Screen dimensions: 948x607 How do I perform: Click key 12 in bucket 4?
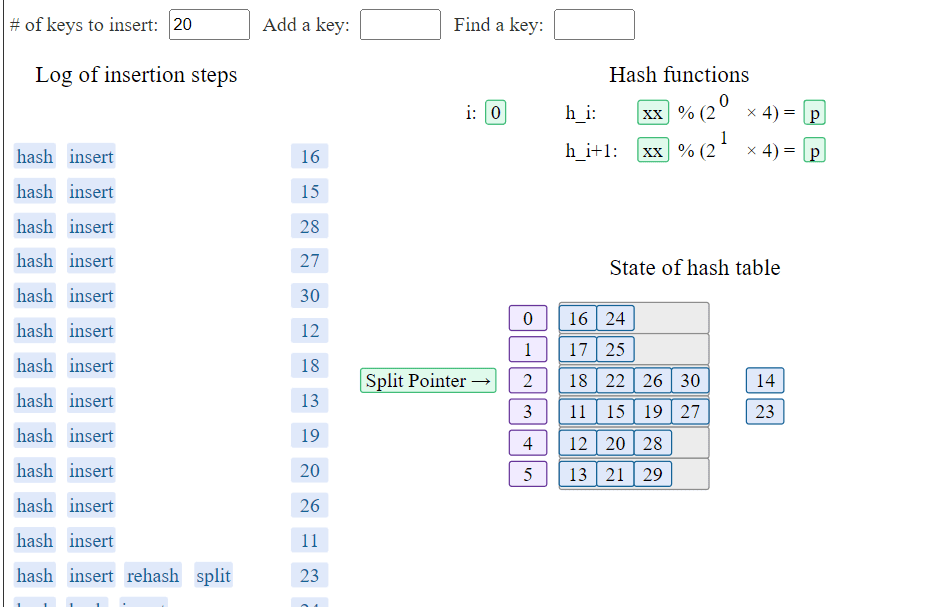(578, 443)
